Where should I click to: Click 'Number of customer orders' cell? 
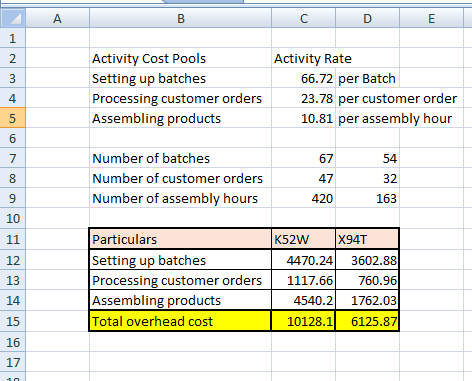181,178
